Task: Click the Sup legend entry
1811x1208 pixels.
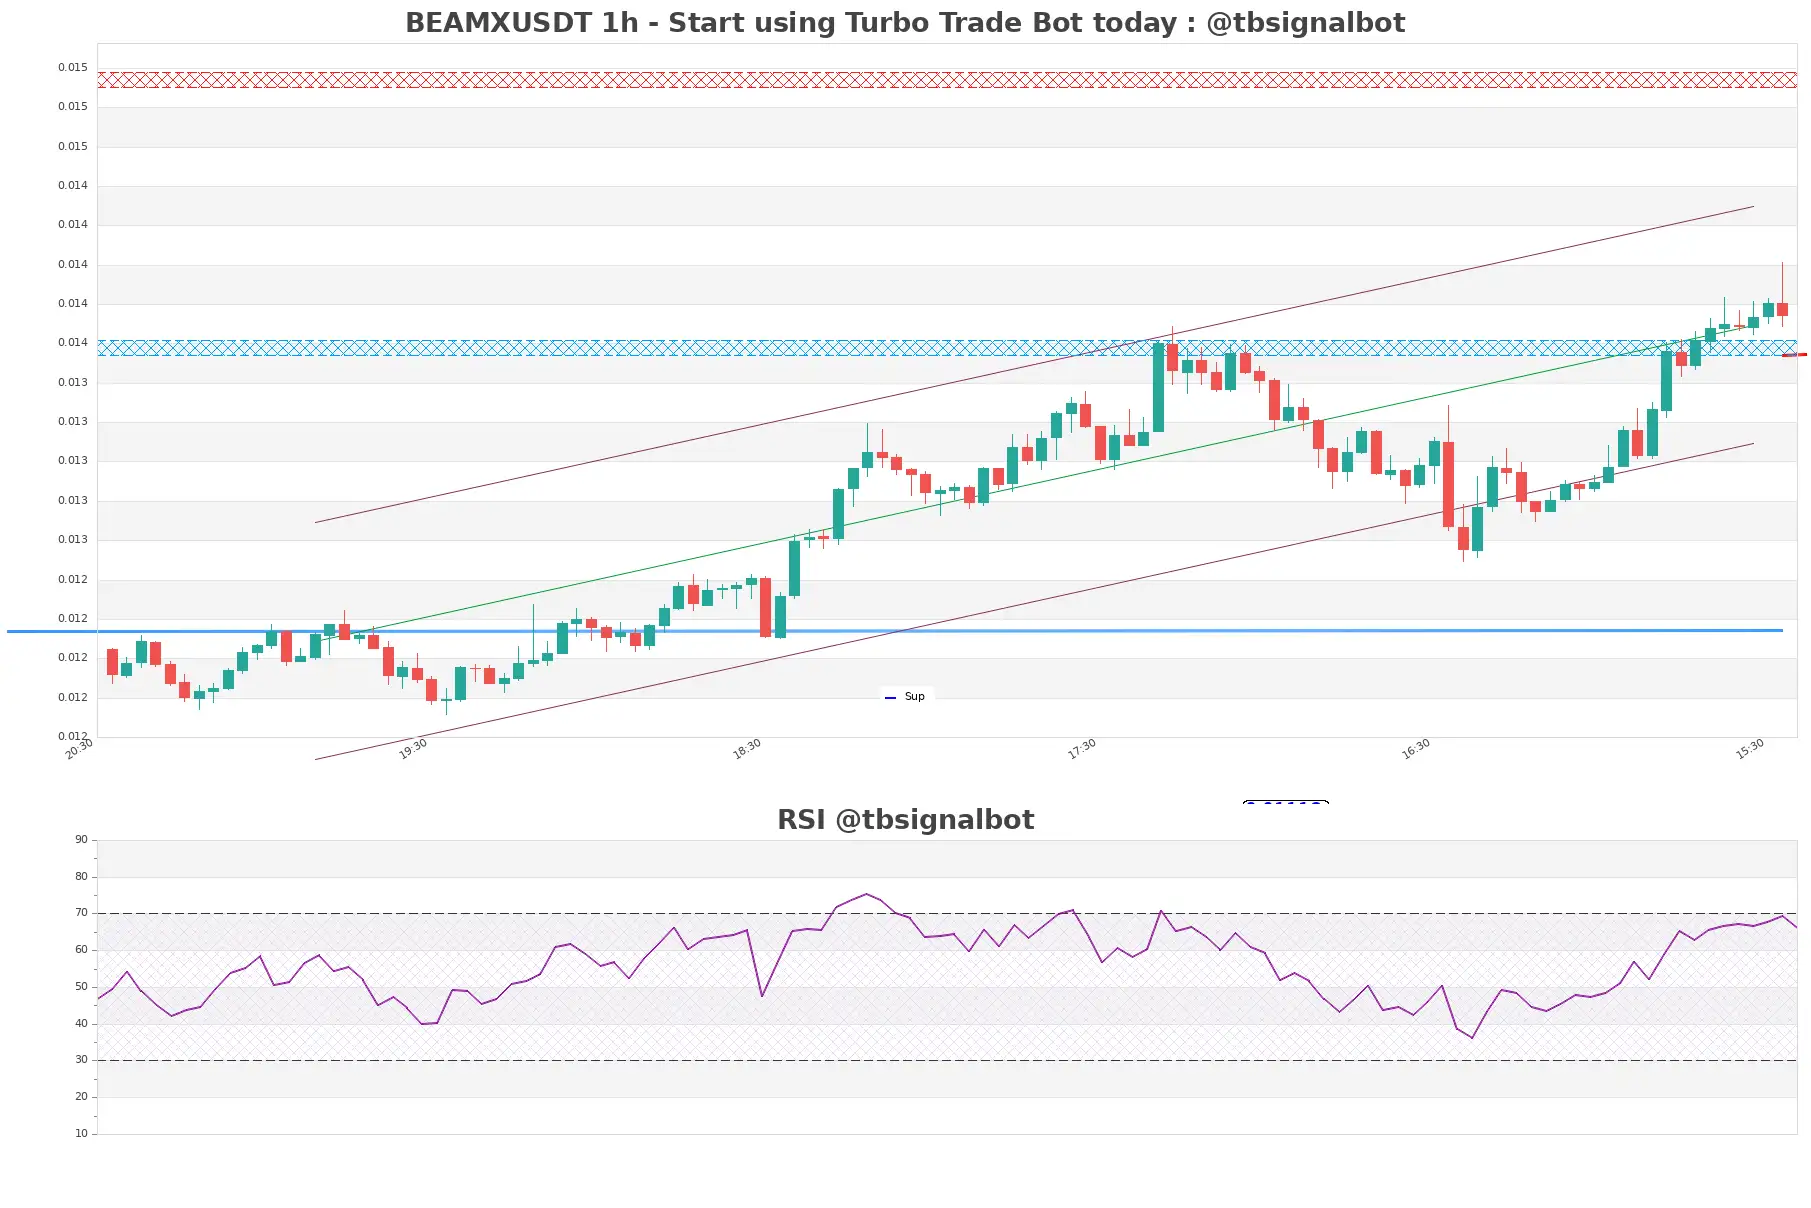Action: 906,697
